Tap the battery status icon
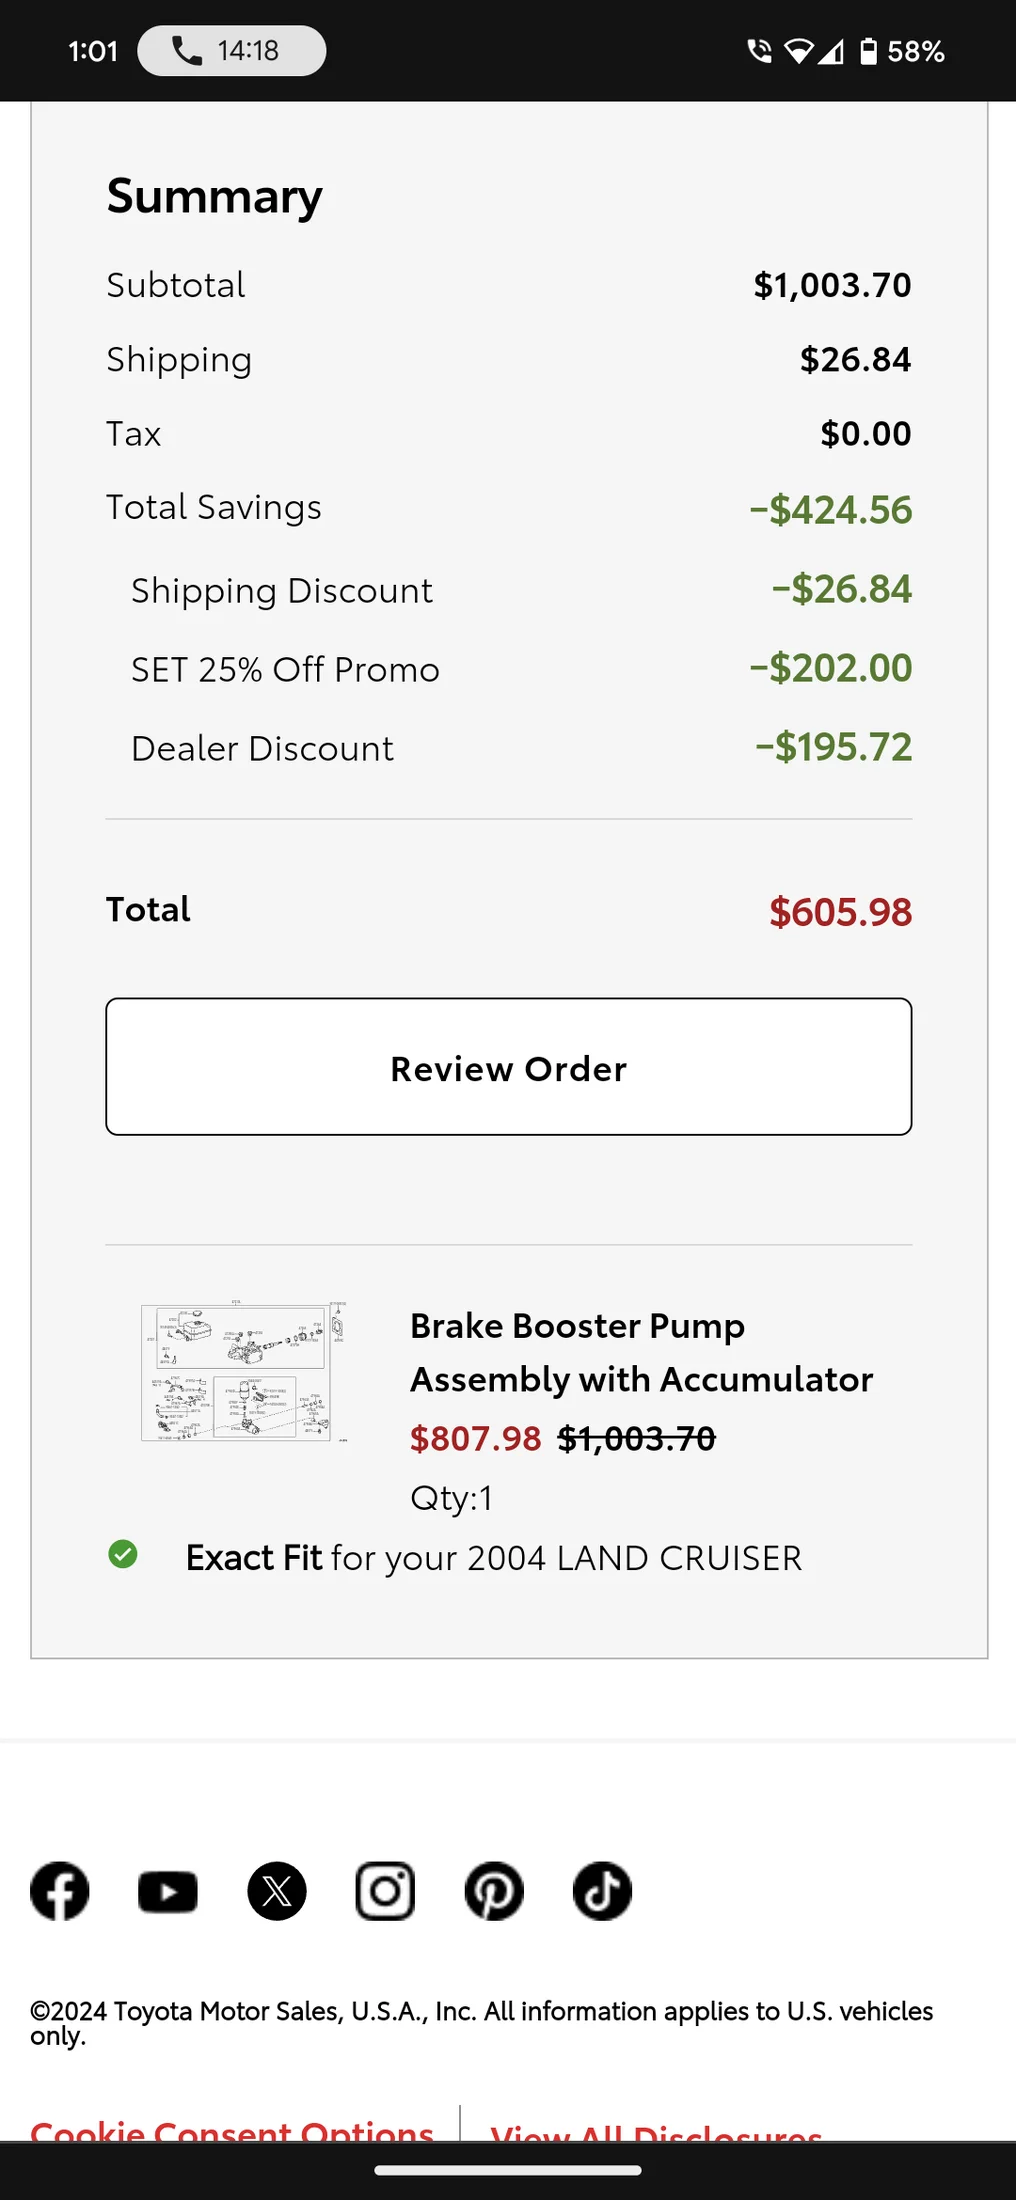This screenshot has height=2200, width=1016. [x=868, y=51]
